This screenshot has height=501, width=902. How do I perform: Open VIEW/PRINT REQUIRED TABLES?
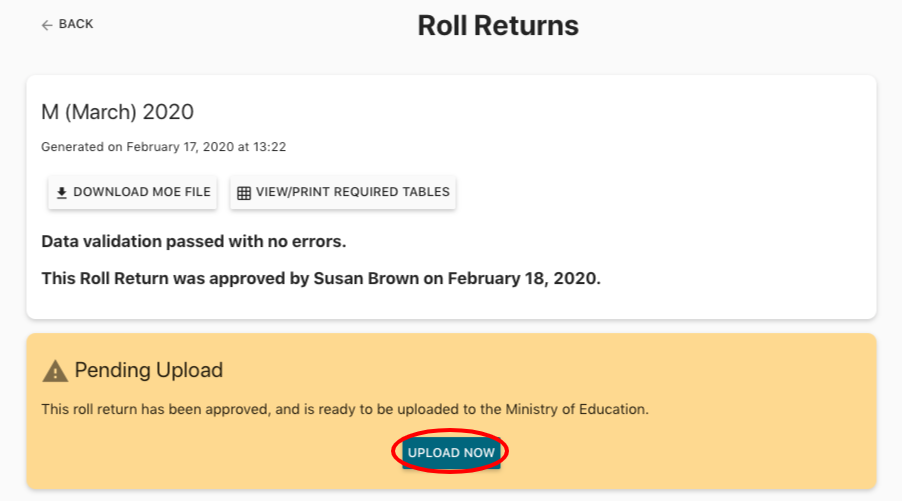point(352,192)
